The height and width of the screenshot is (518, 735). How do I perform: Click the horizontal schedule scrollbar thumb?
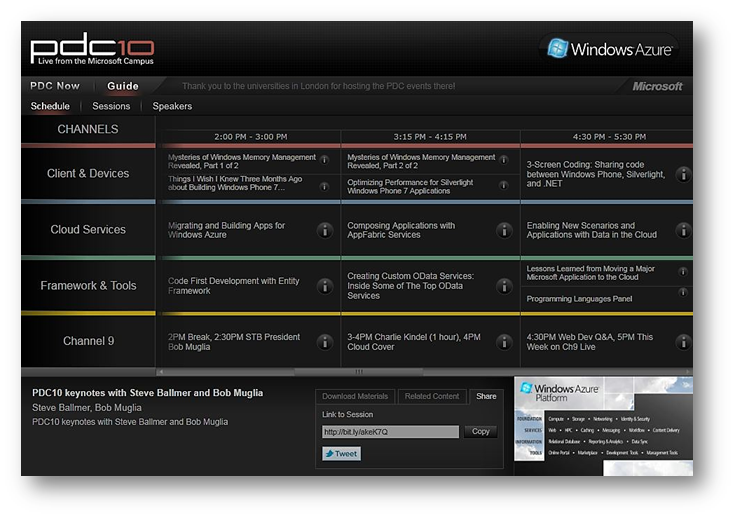click(x=359, y=372)
